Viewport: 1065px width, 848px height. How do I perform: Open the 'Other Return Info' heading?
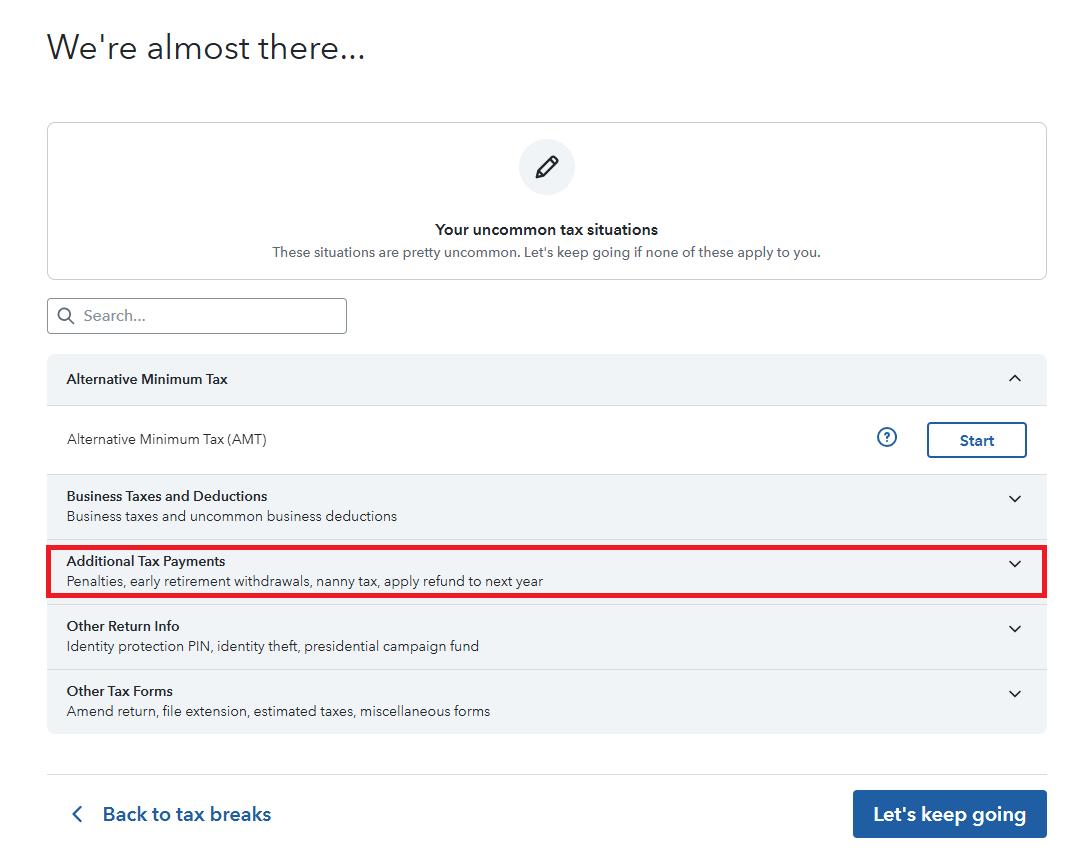click(x=123, y=626)
